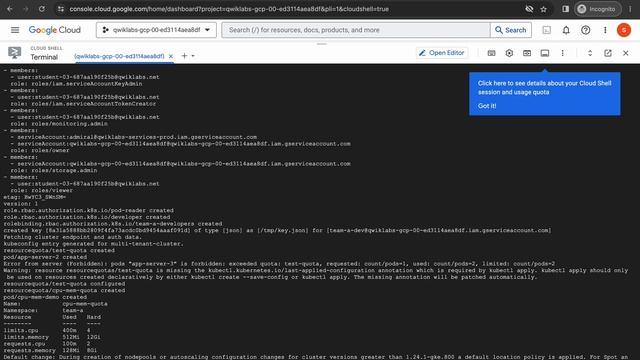Viewport: 640px width, 360px height.
Task: Click the third-party cookies blocked eye icon
Action: [529, 9]
